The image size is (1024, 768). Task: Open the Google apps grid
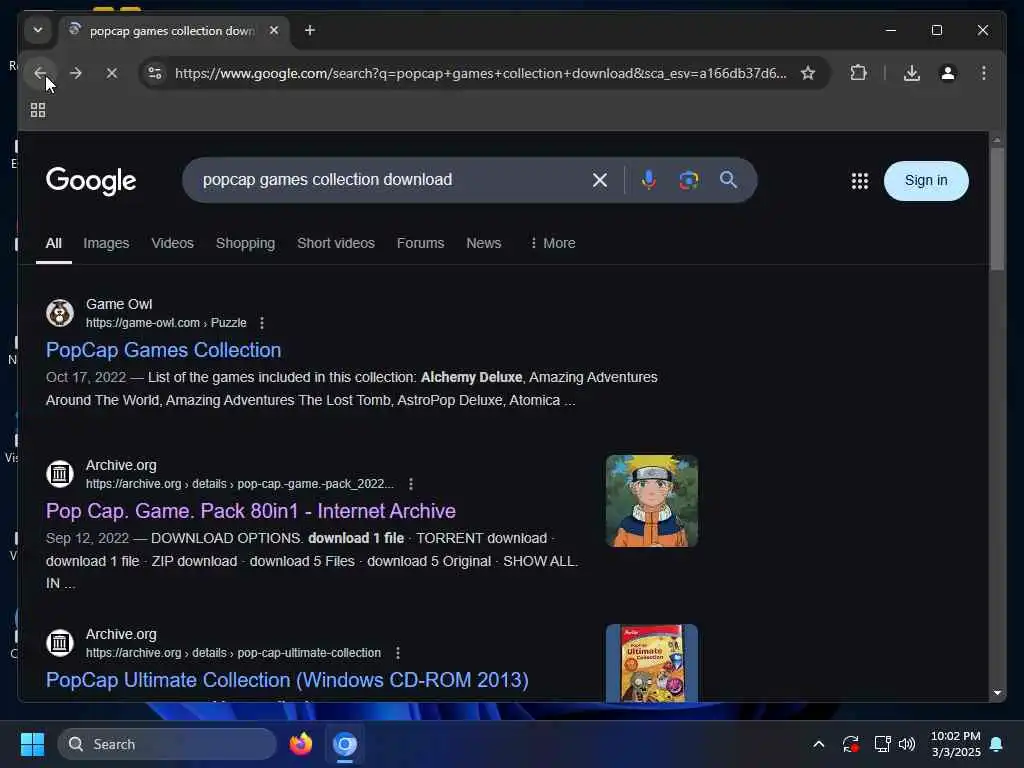[x=859, y=181]
